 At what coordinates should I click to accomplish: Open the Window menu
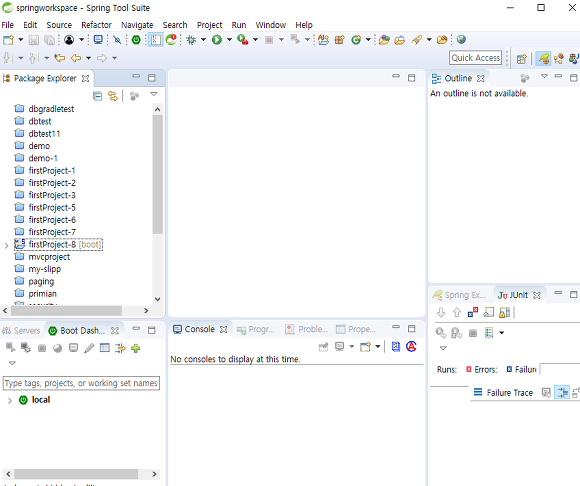click(x=270, y=25)
